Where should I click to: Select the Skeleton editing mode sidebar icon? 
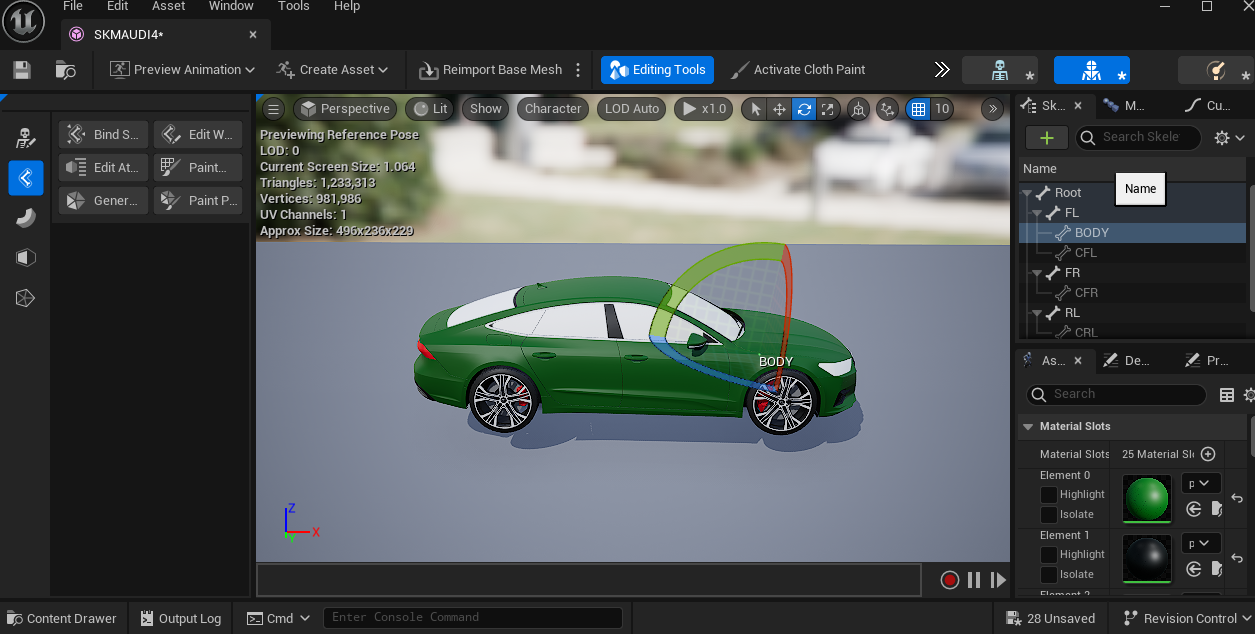26,137
